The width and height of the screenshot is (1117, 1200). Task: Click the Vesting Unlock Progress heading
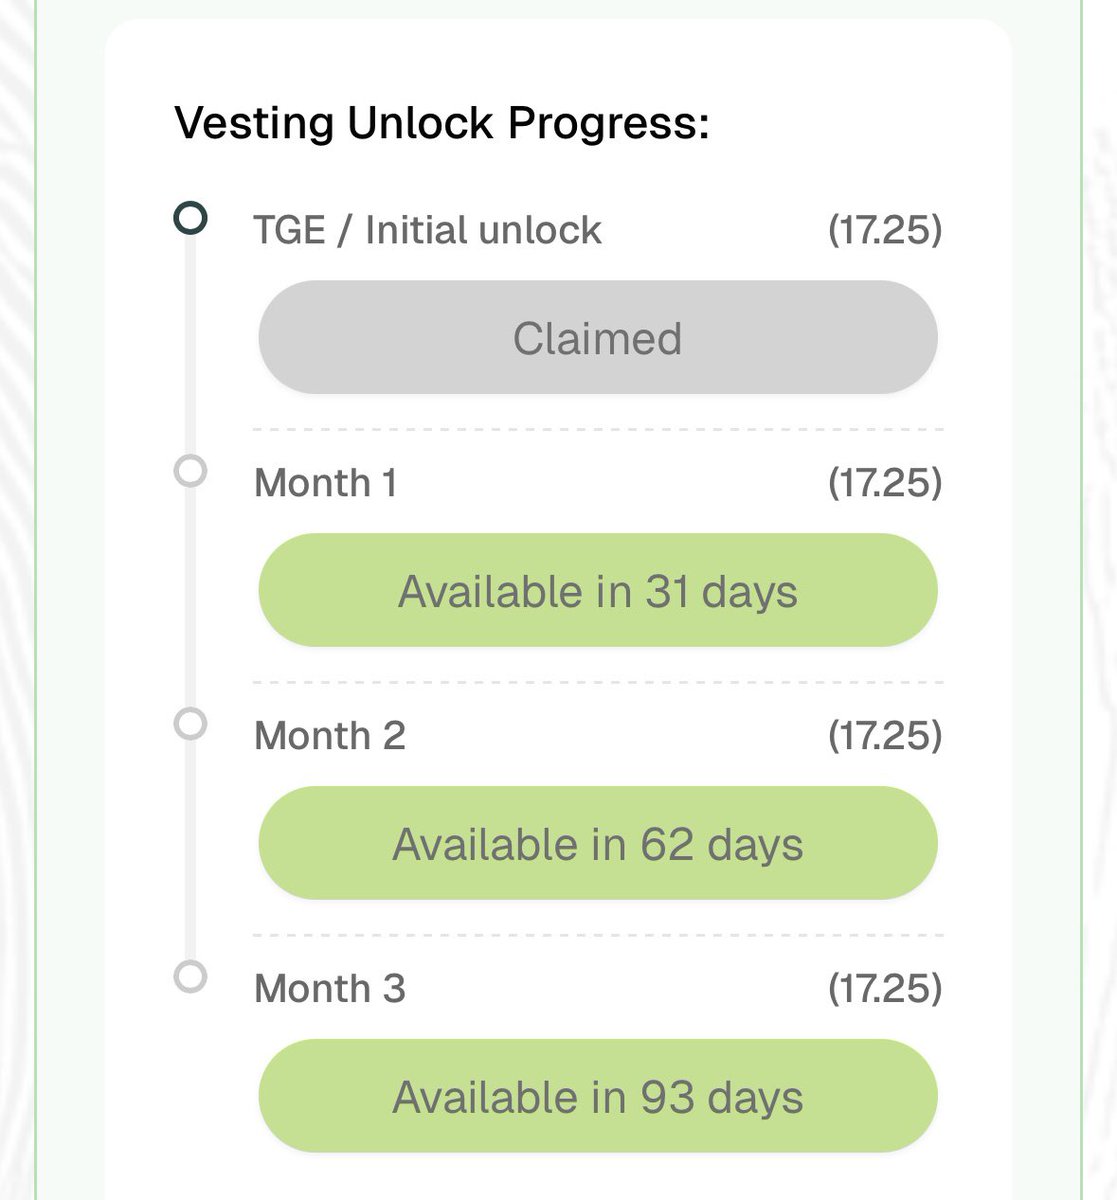point(442,124)
